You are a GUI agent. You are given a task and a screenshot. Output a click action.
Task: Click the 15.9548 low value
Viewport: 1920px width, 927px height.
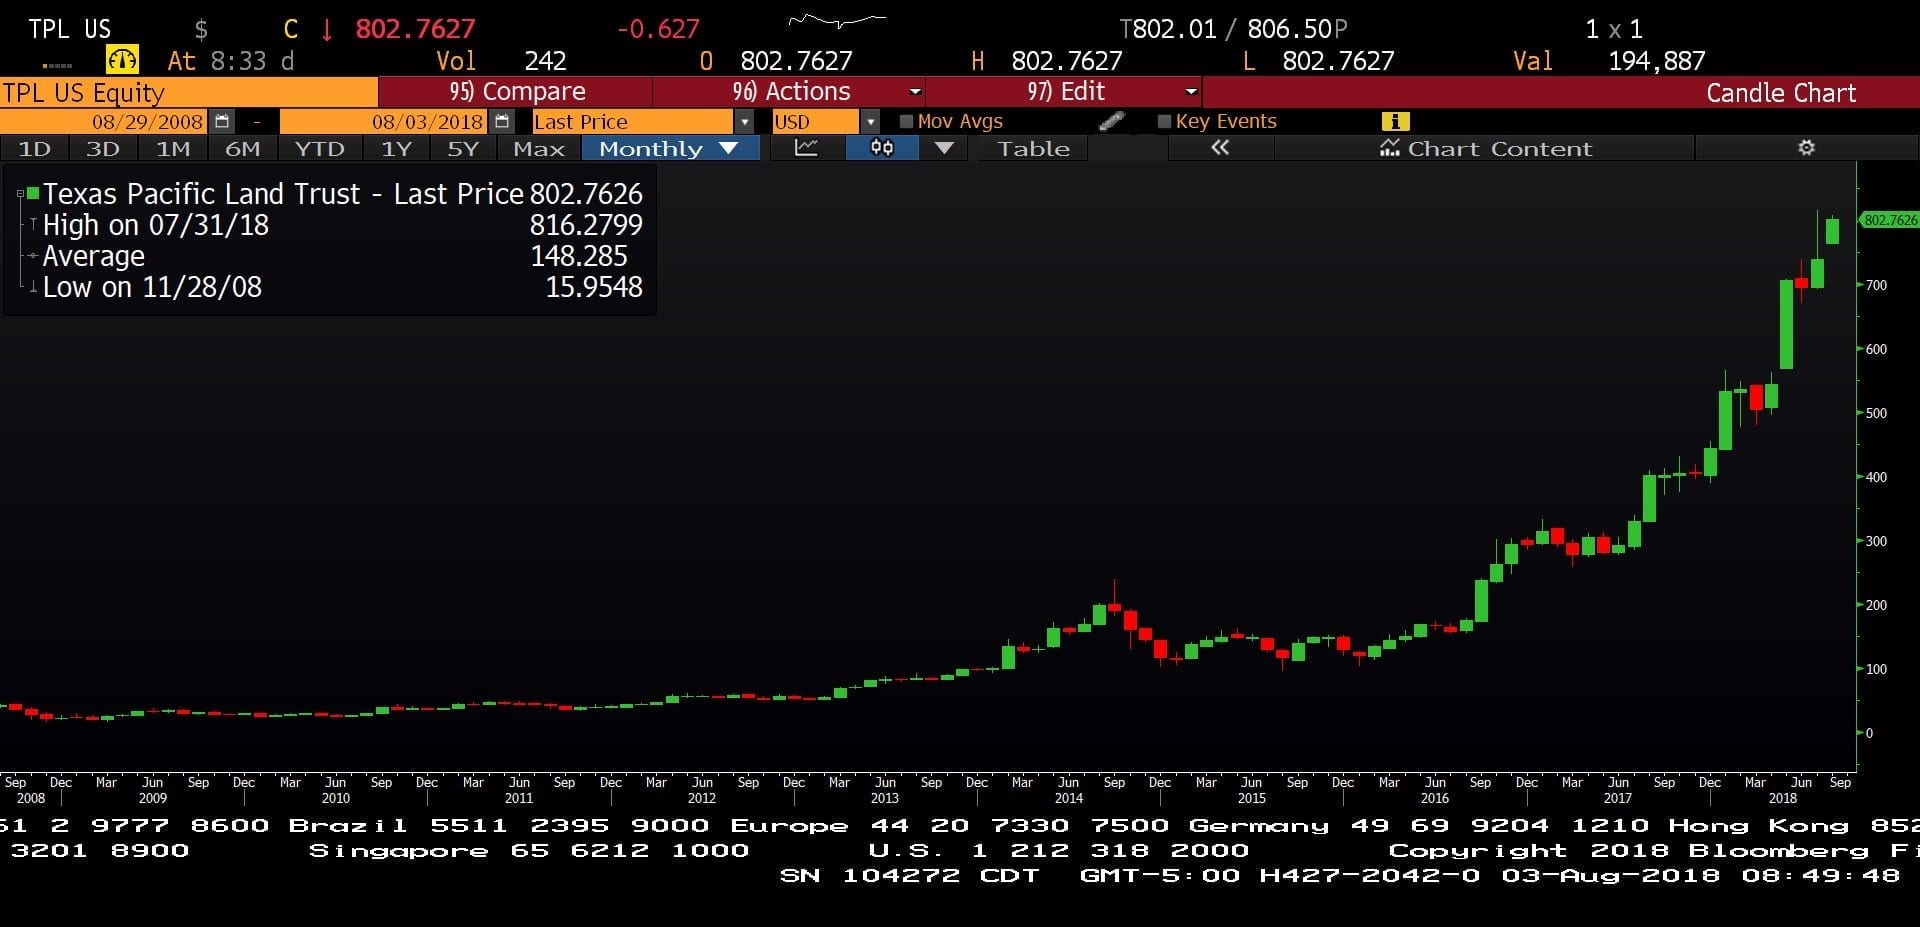click(x=594, y=287)
